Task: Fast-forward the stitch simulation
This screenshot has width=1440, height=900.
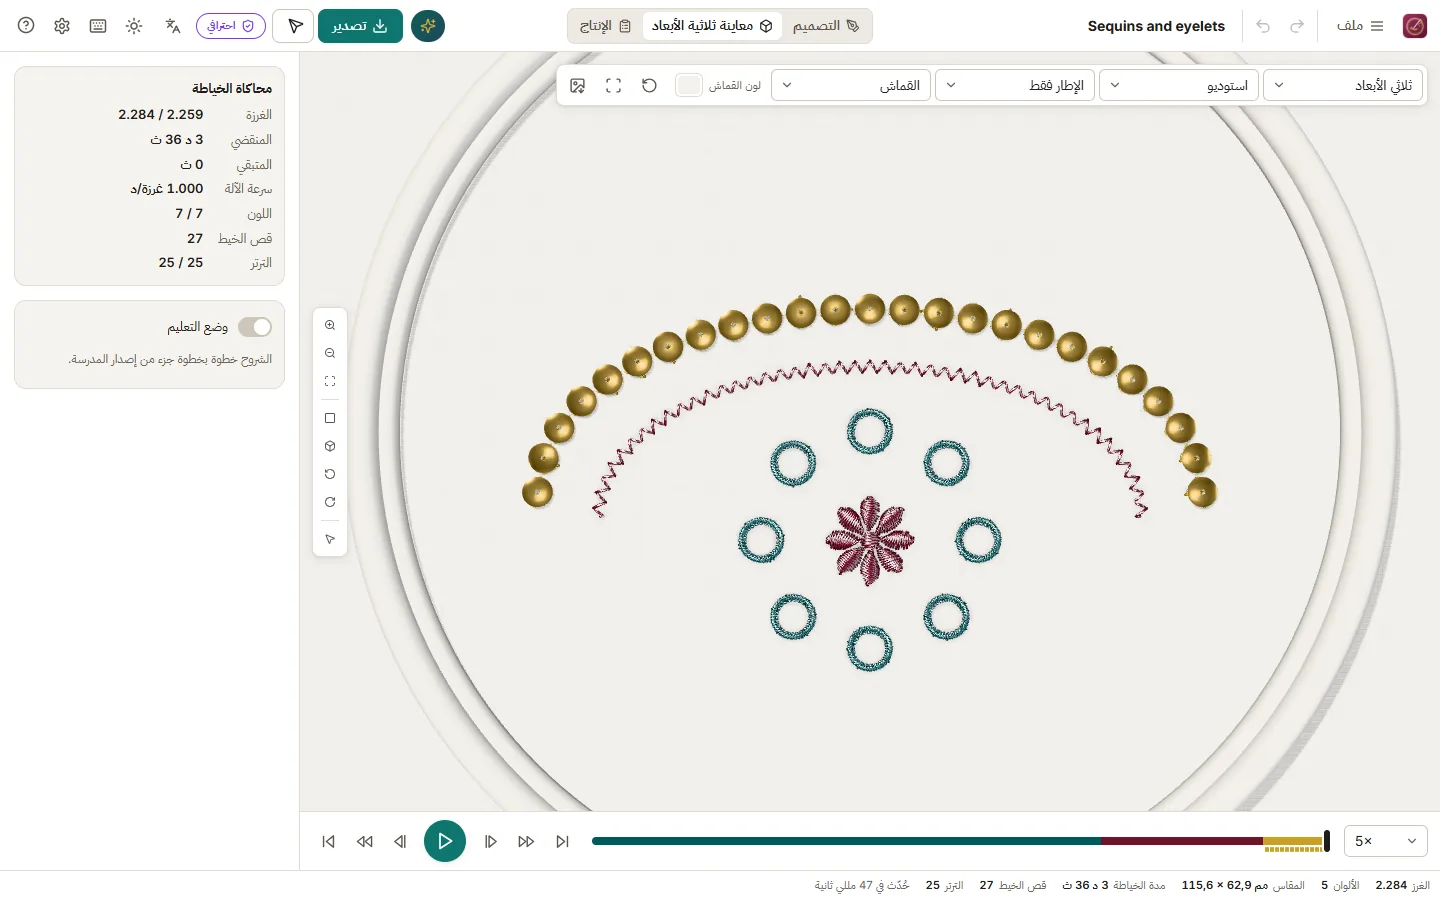Action: click(526, 841)
